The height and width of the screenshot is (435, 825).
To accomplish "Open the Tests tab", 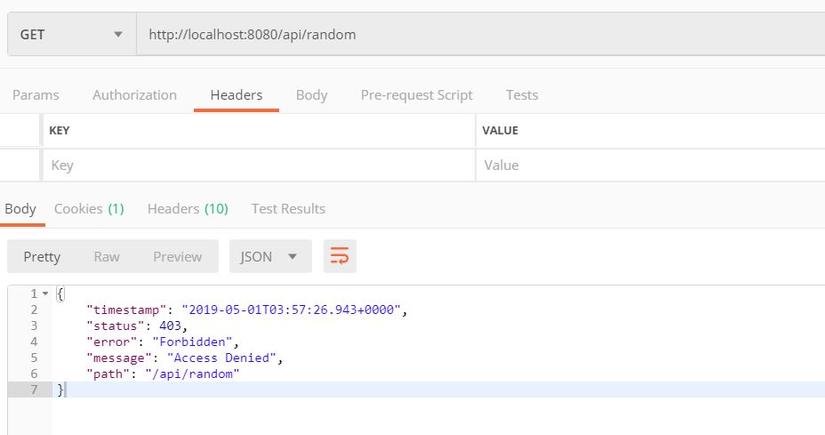I will [522, 95].
